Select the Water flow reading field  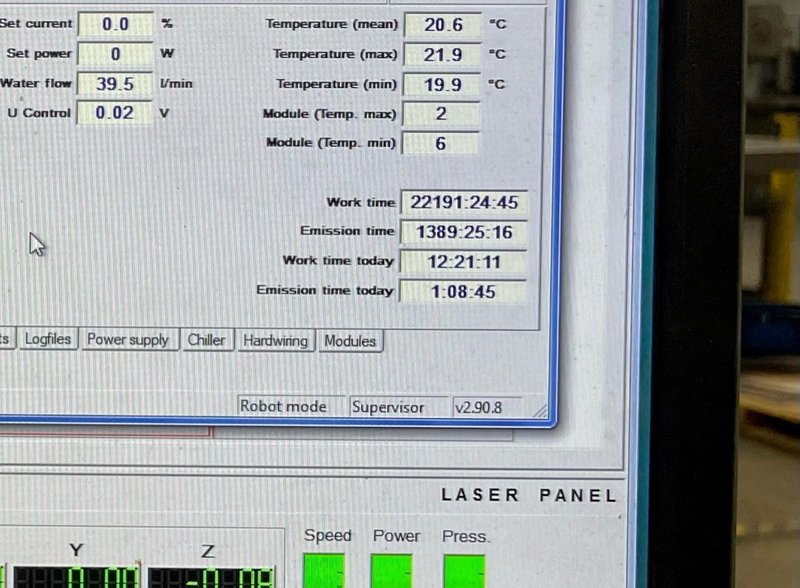(x=115, y=84)
